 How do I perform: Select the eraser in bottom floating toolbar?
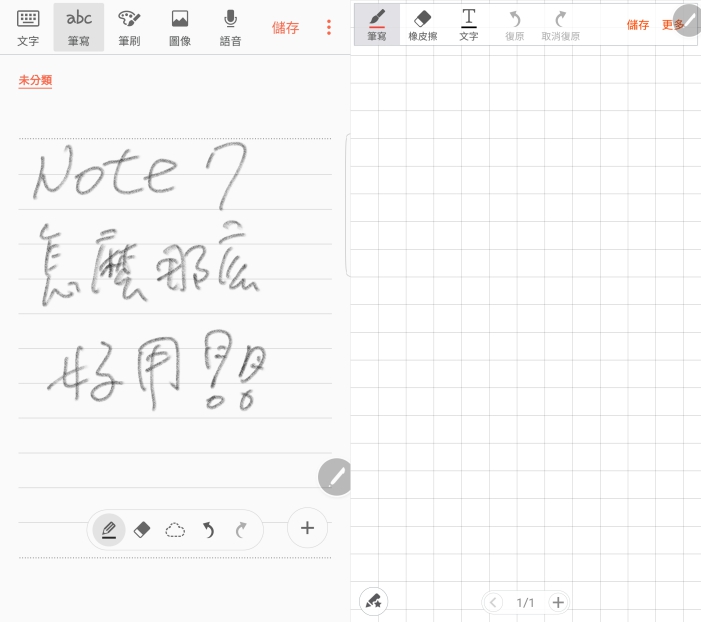(x=142, y=530)
